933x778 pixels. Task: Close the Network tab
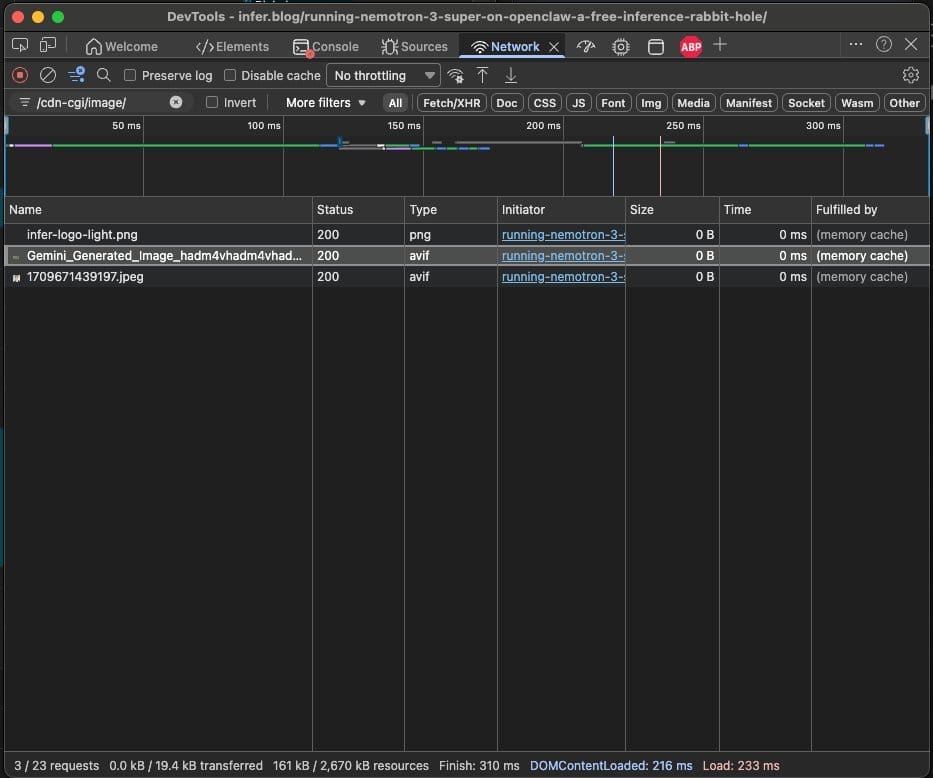point(554,46)
